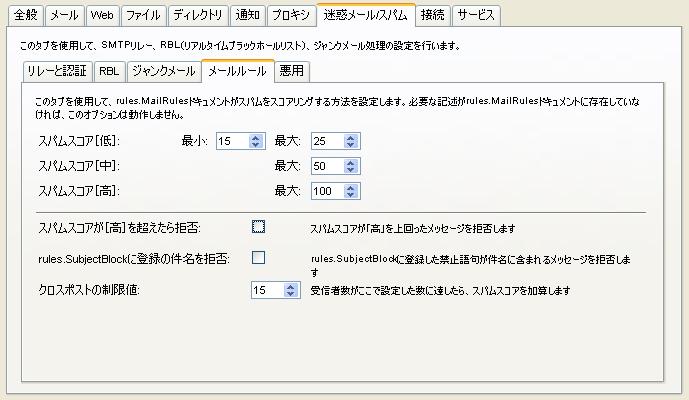Decrease the medium spam score 最大 value
This screenshot has width=689, height=400.
pyautogui.click(x=351, y=170)
